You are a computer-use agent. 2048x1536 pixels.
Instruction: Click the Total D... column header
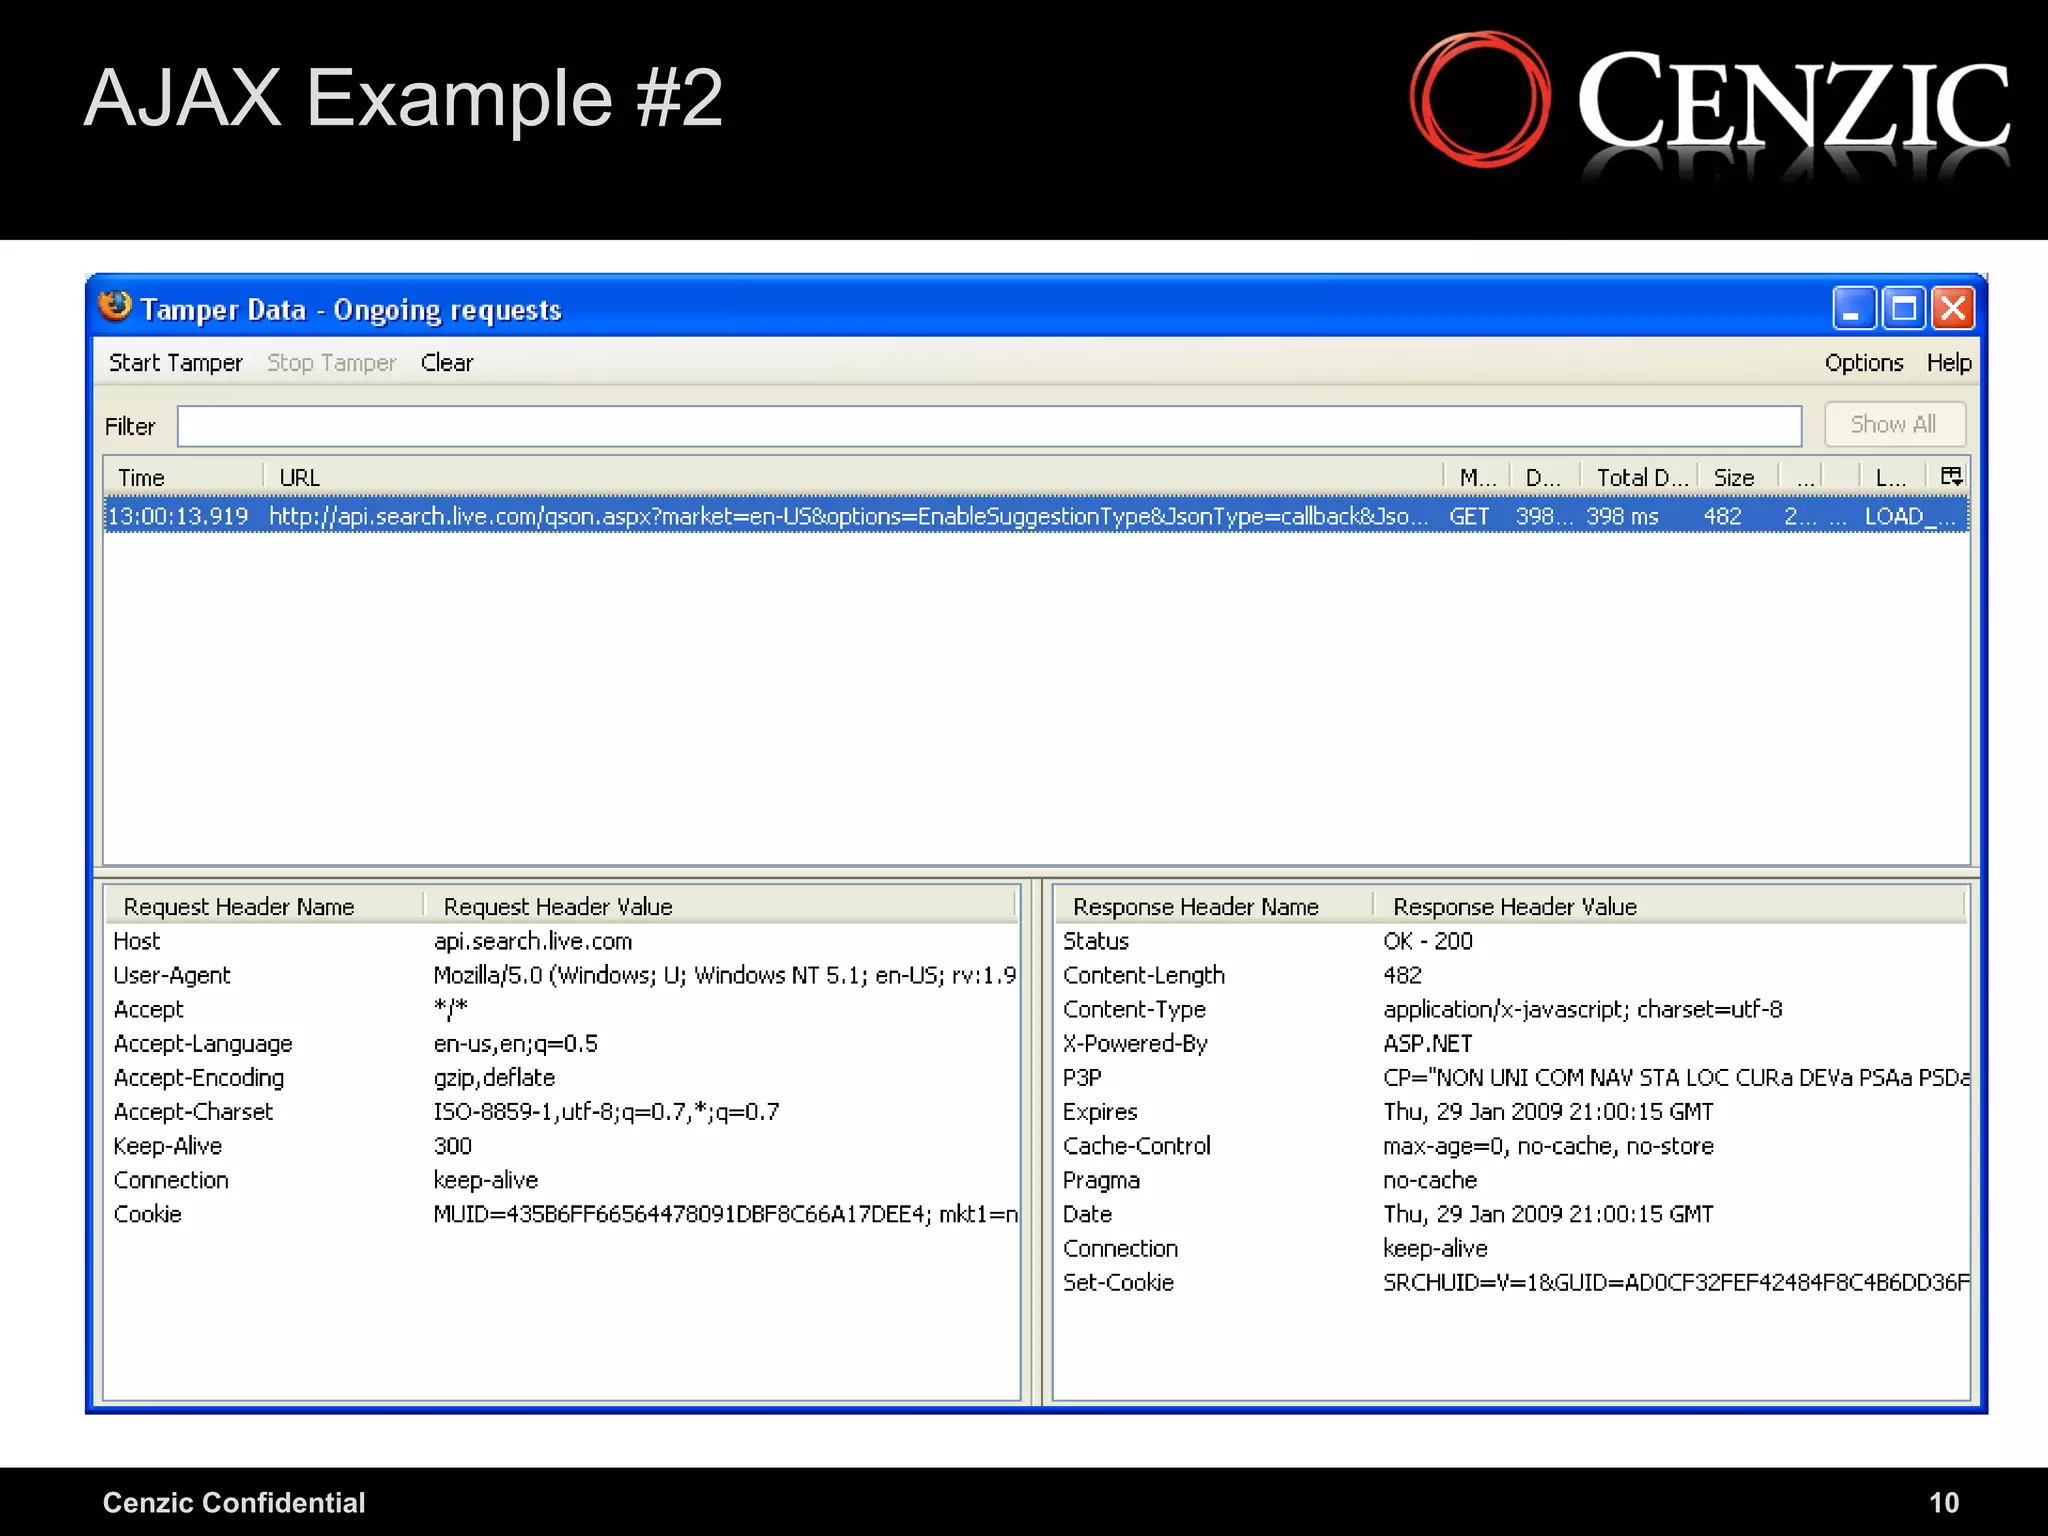[x=1638, y=478]
